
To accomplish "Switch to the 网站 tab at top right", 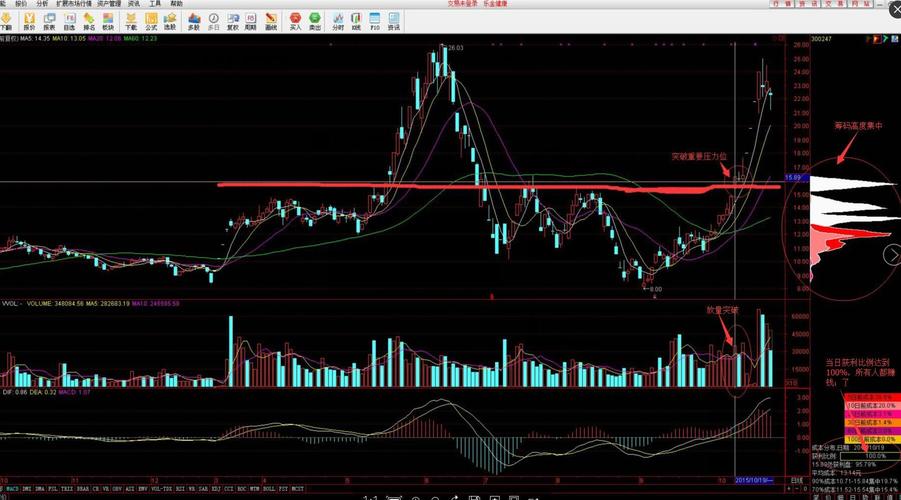I will click(x=860, y=3).
